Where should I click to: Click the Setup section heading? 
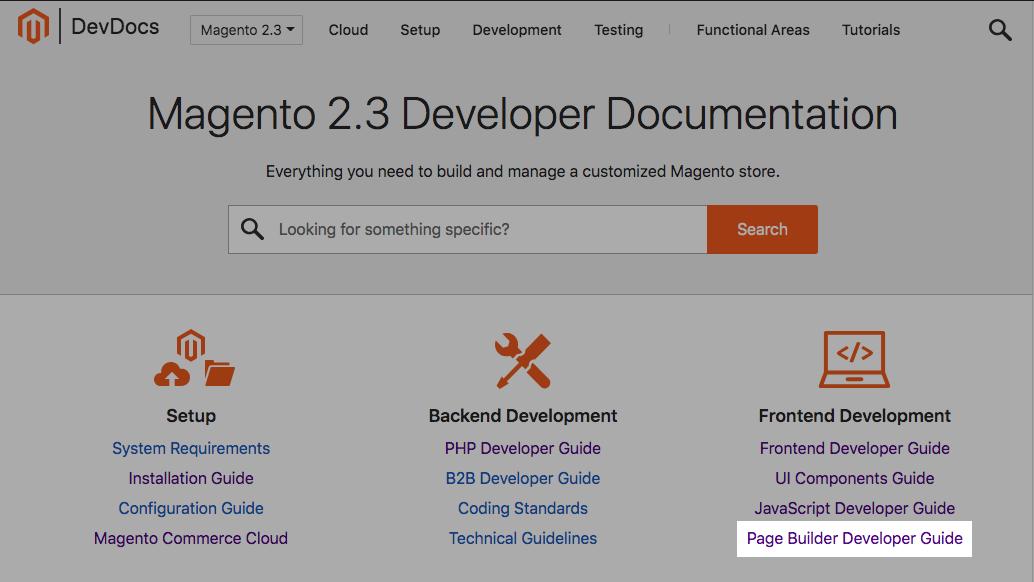191,416
